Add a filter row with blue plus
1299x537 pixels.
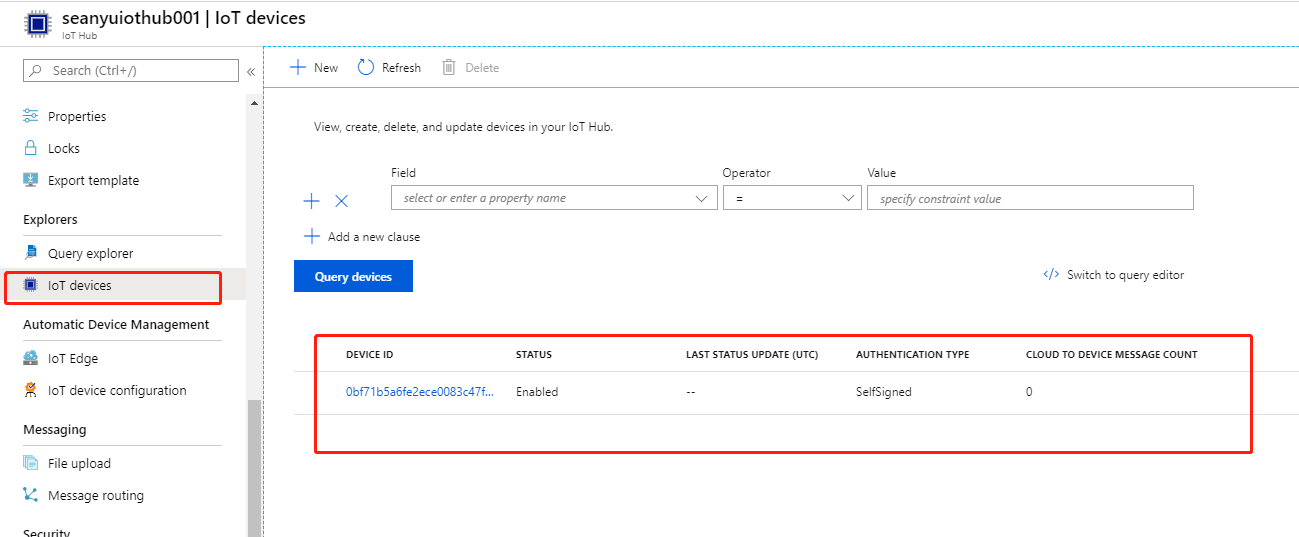[311, 201]
